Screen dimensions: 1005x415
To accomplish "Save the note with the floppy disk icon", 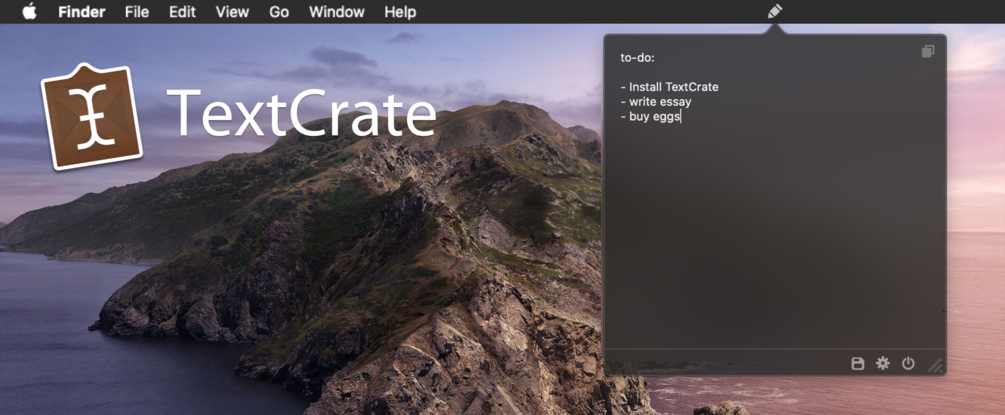I will tap(858, 364).
